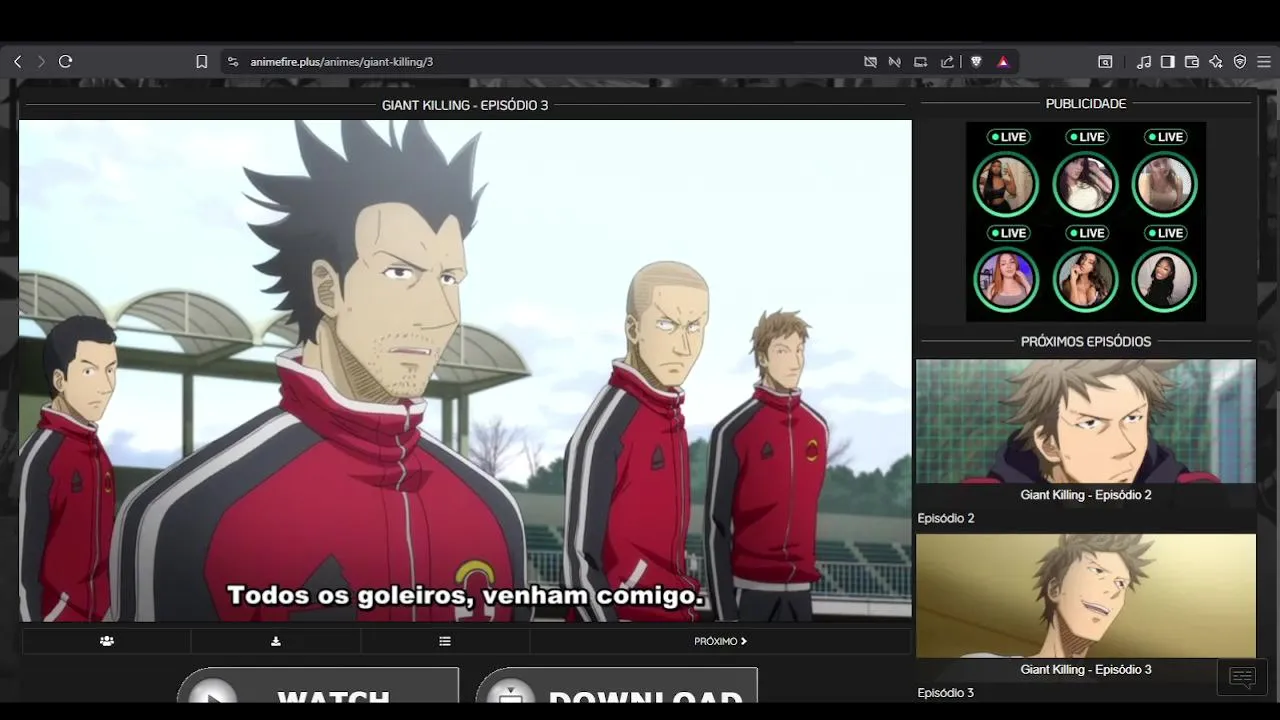Open the episode list icon below video
1280x720 pixels.
(x=445, y=641)
